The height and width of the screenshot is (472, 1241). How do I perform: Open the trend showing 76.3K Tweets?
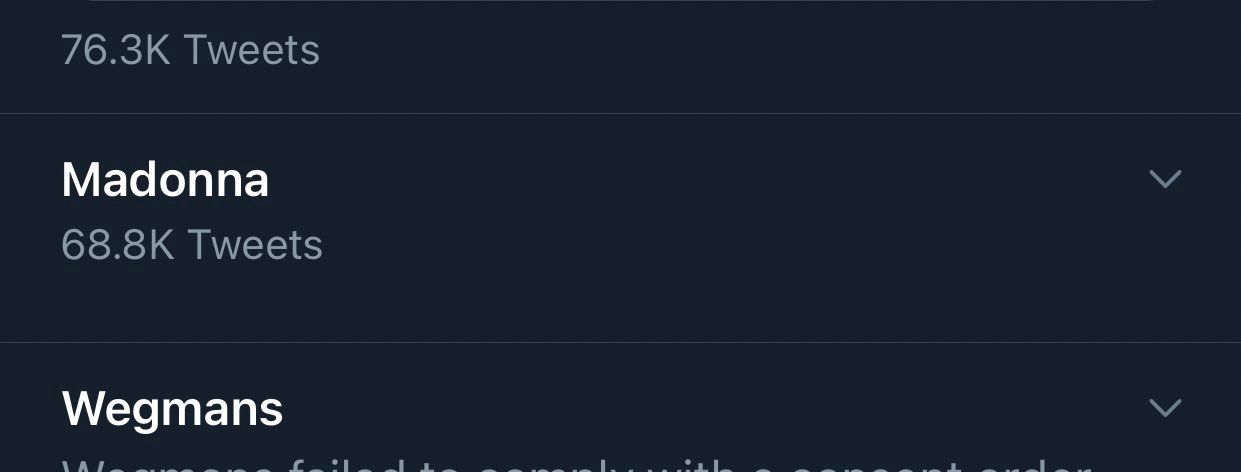click(190, 50)
